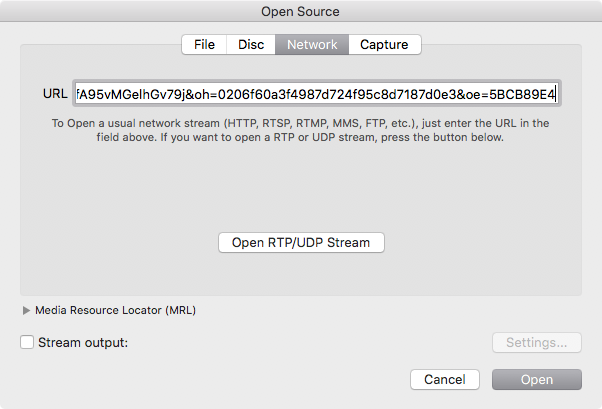
Task: Cancel the Open Source dialog
Action: 445,379
